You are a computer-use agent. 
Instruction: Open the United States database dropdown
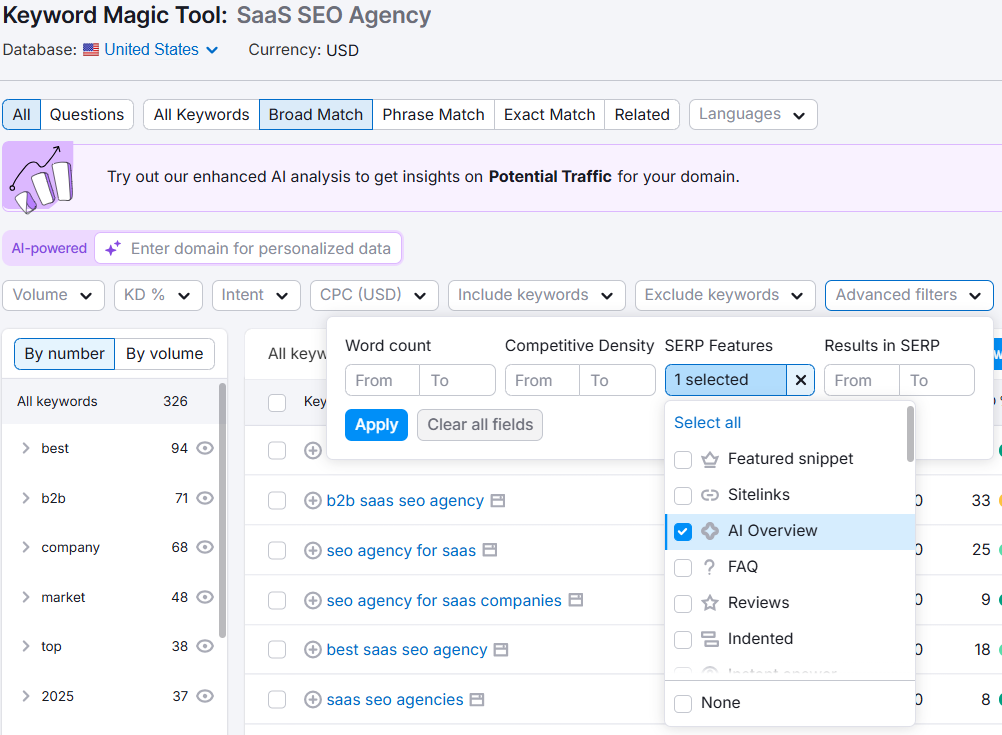151,50
